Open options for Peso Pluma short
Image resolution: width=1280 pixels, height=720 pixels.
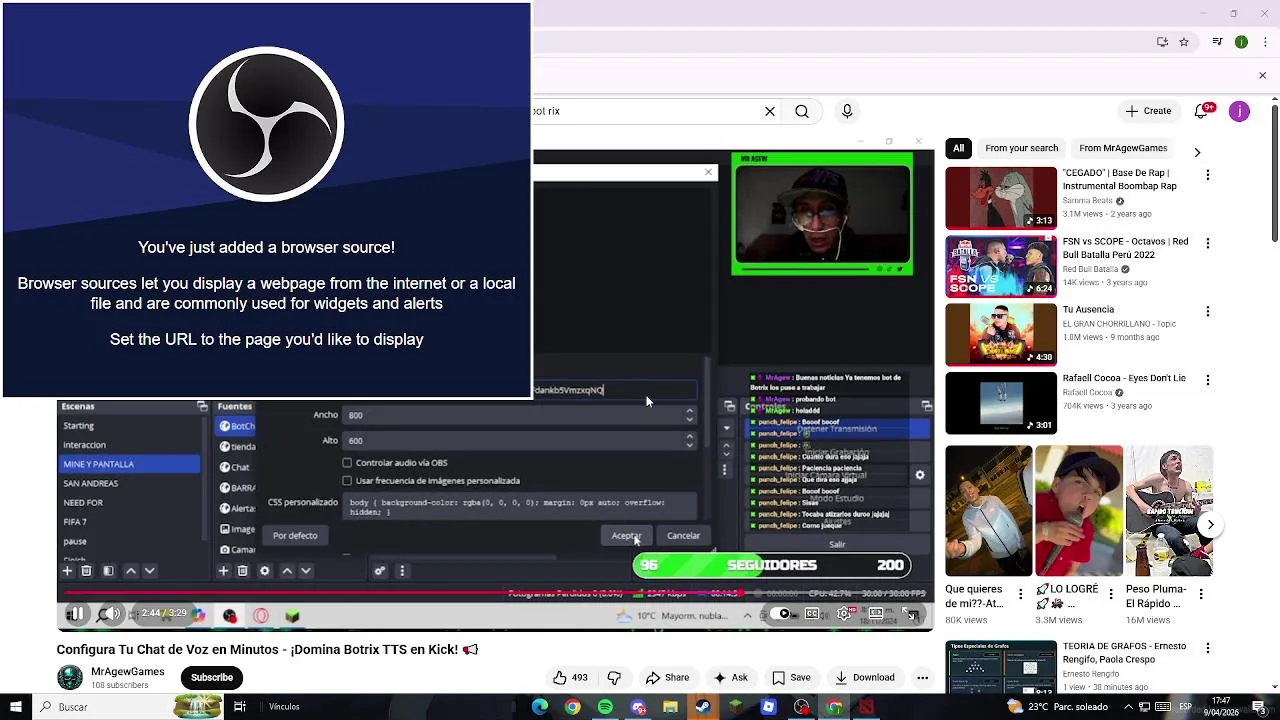click(1201, 594)
